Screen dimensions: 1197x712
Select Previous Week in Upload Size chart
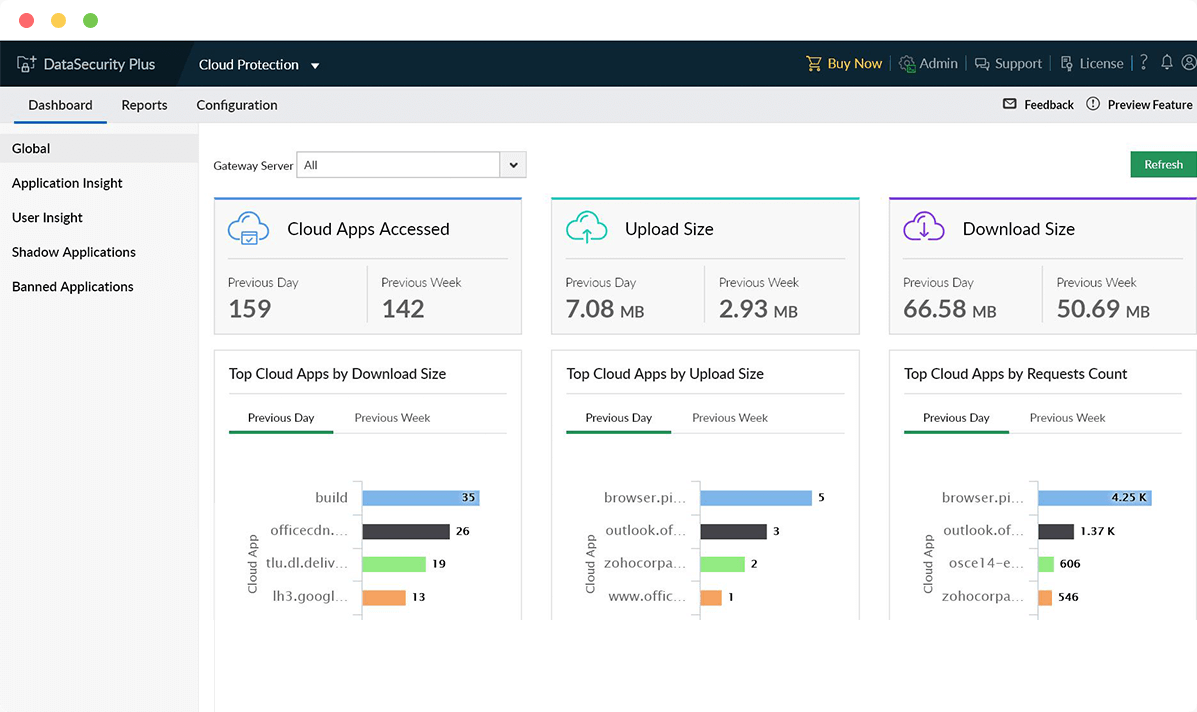[x=730, y=418]
